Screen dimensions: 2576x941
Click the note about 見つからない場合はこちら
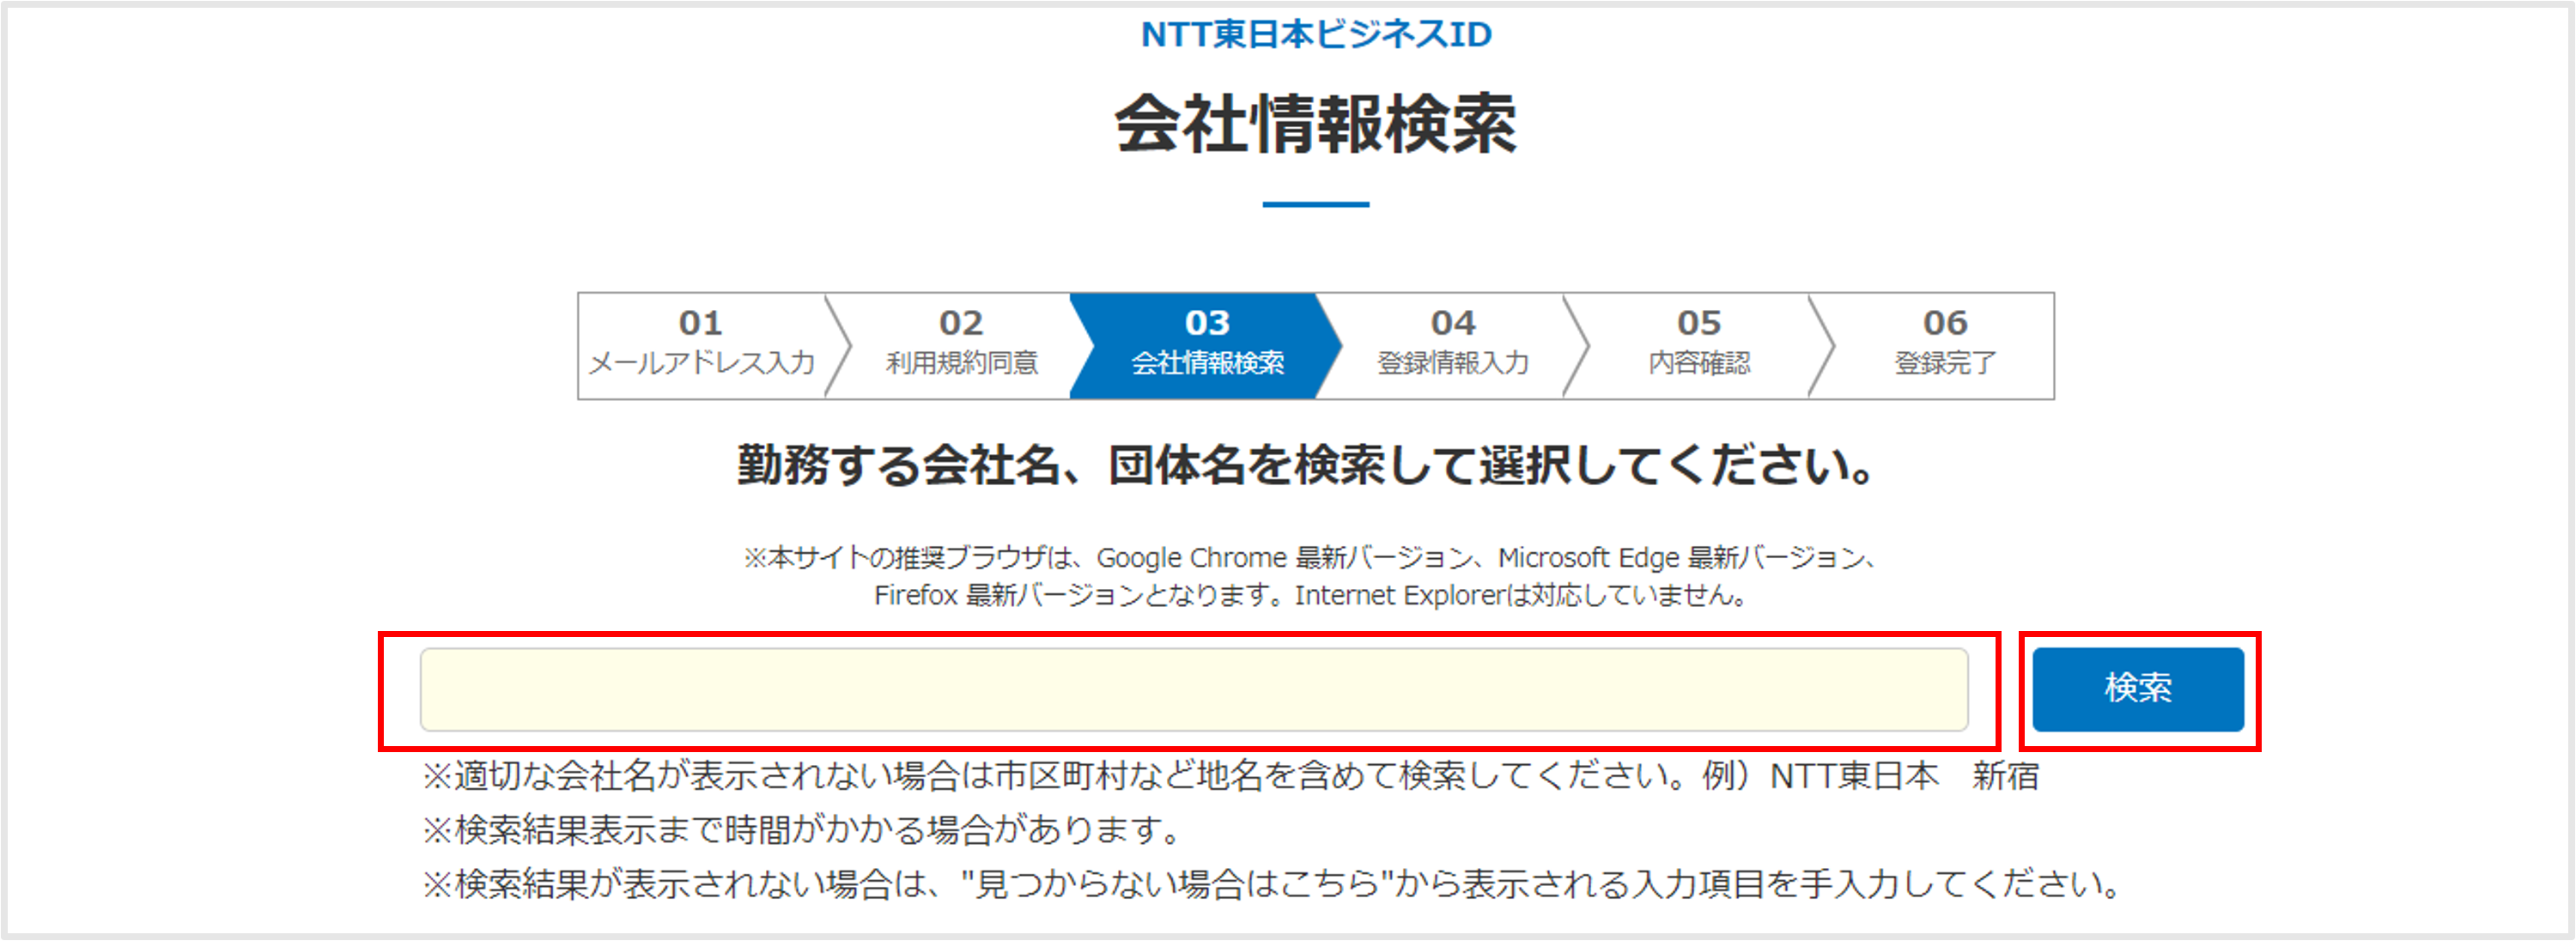coord(1271,884)
